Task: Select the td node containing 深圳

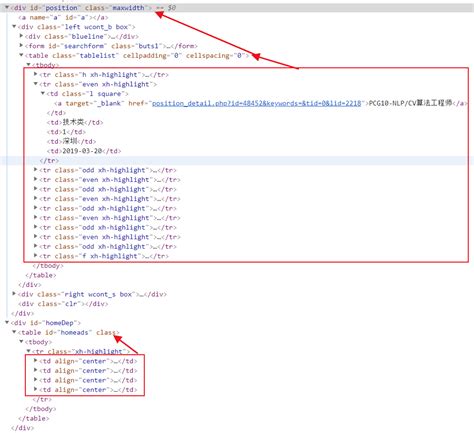Action: click(71, 141)
